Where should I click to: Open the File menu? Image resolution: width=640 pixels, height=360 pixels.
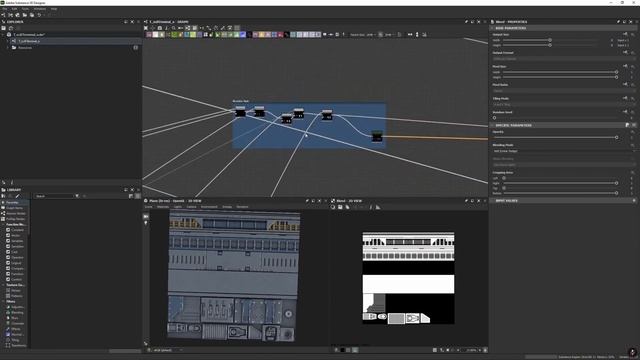[4, 9]
